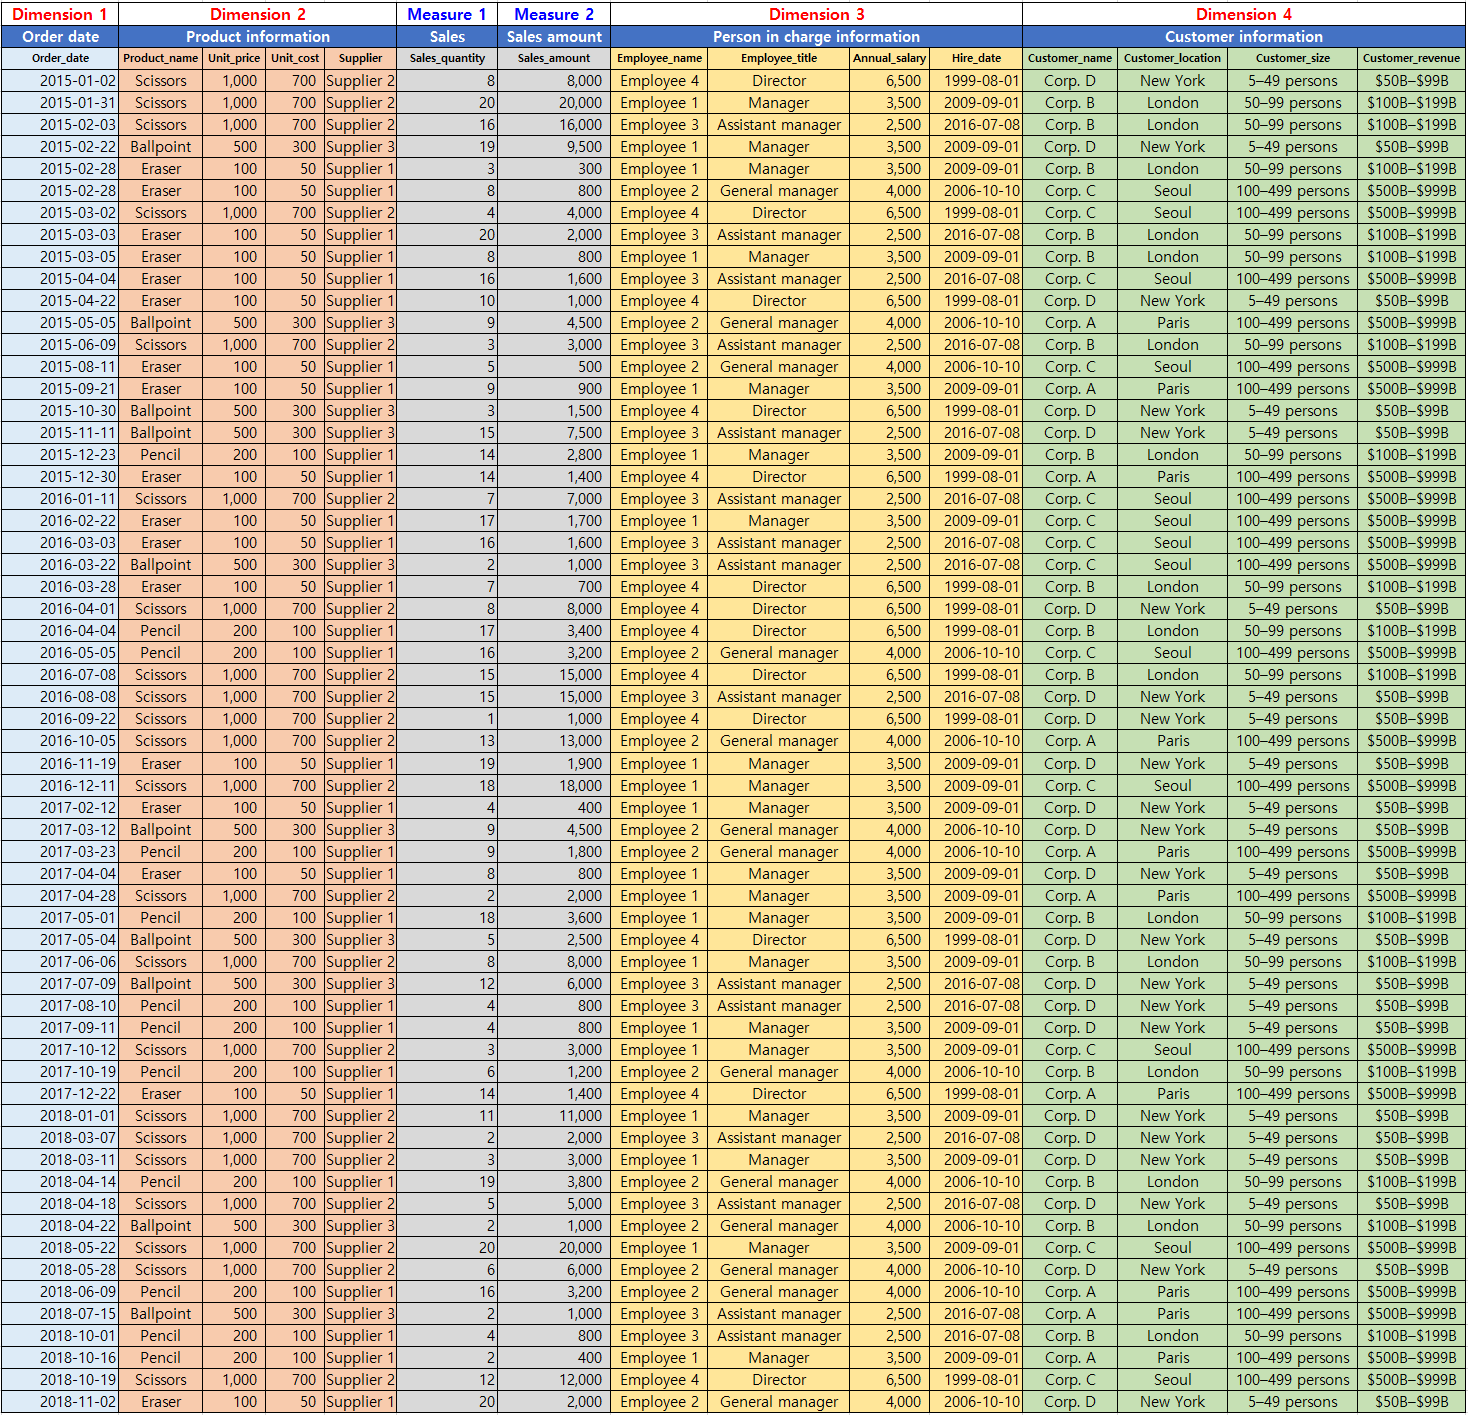Select the Customer_name column label

click(1070, 58)
